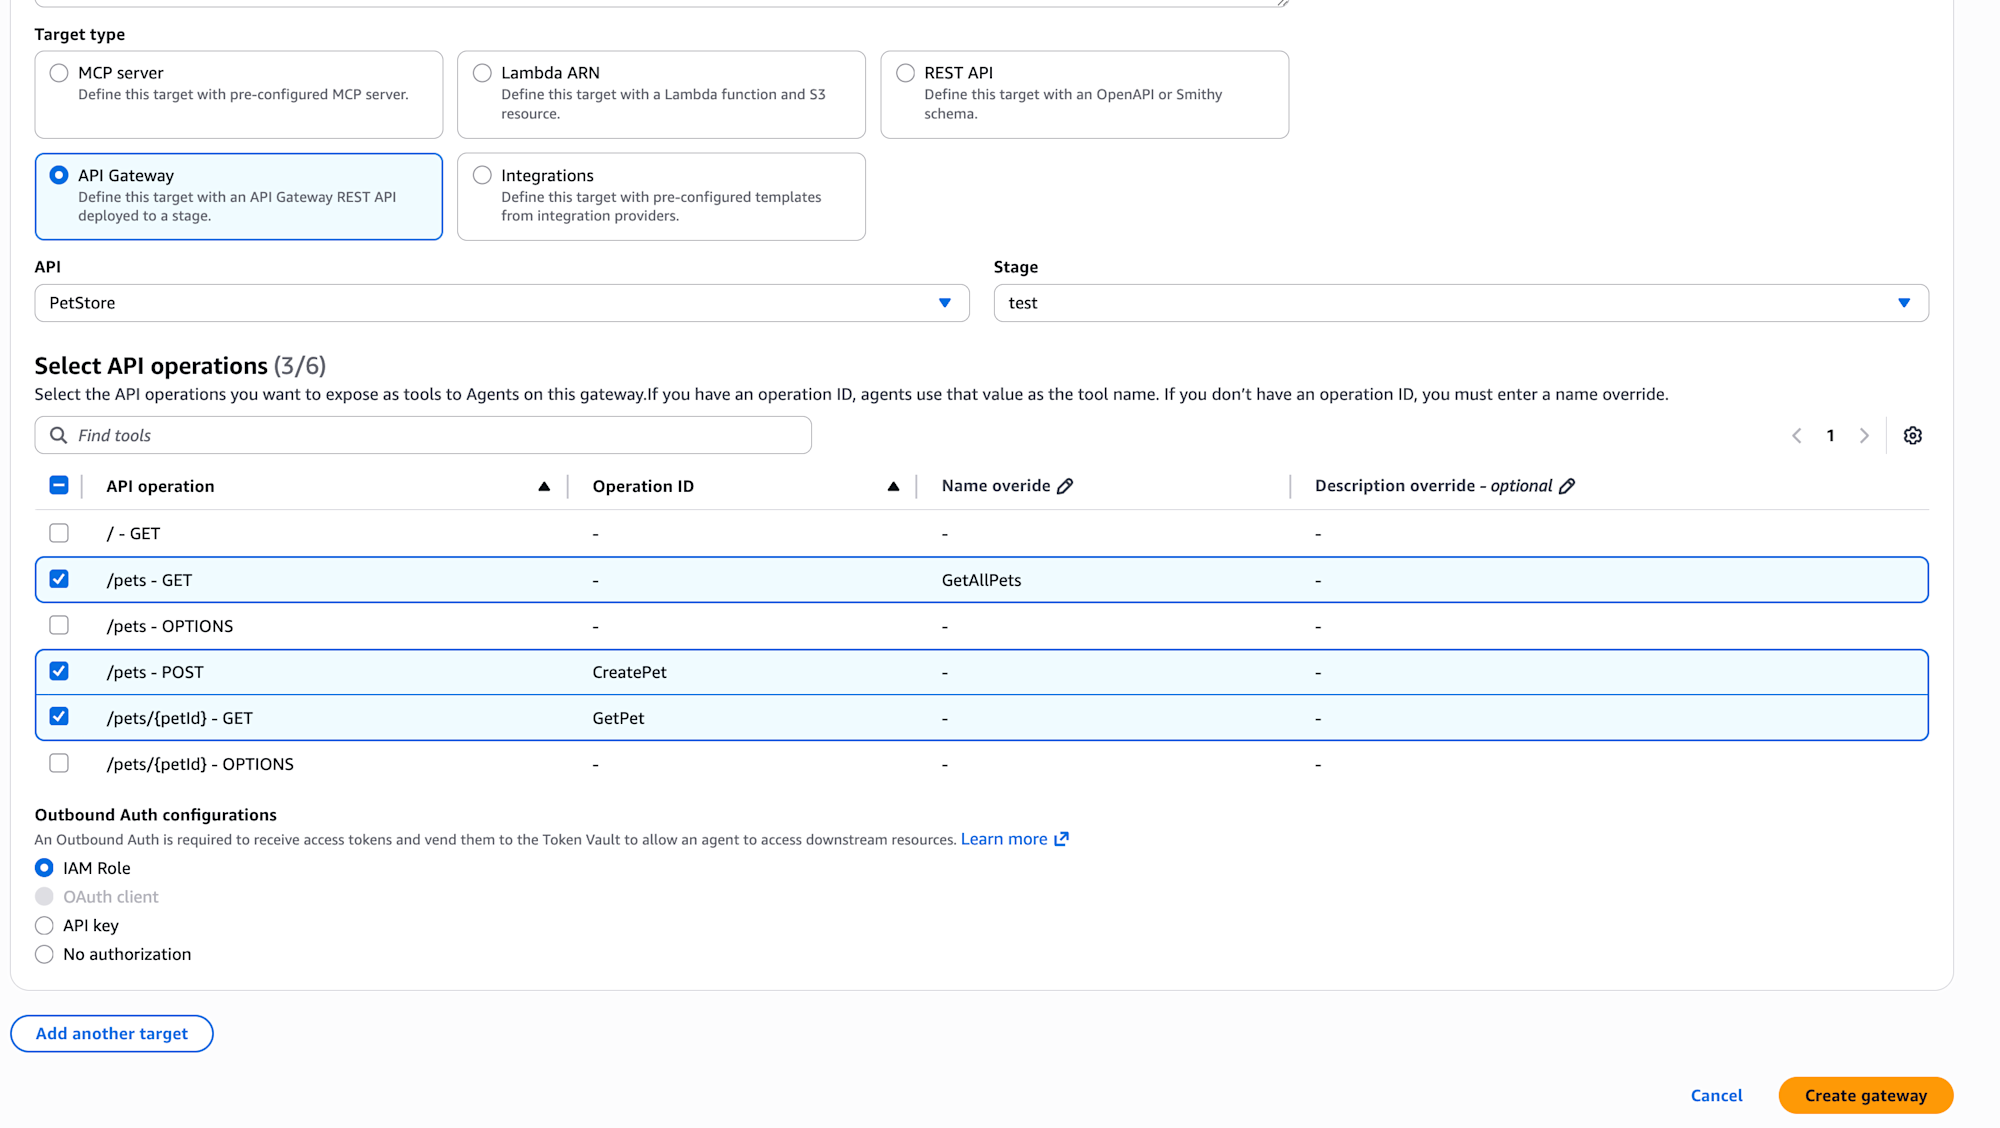
Task: Click the Create gateway button
Action: pos(1865,1095)
